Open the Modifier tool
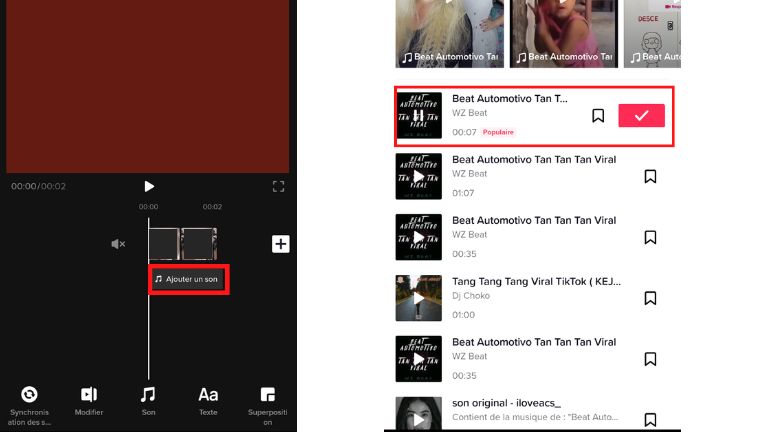This screenshot has height=432, width=768. [x=89, y=401]
